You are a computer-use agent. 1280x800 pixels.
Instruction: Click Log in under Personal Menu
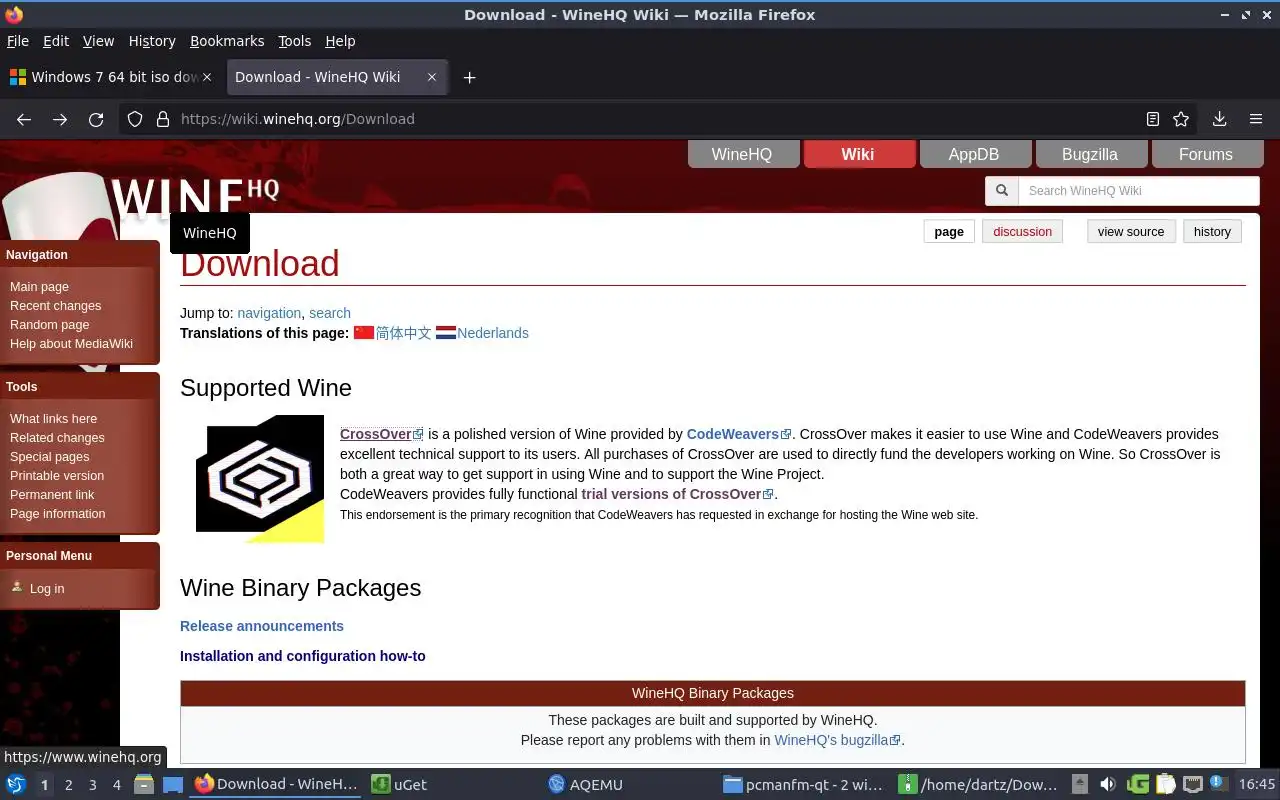(x=46, y=589)
